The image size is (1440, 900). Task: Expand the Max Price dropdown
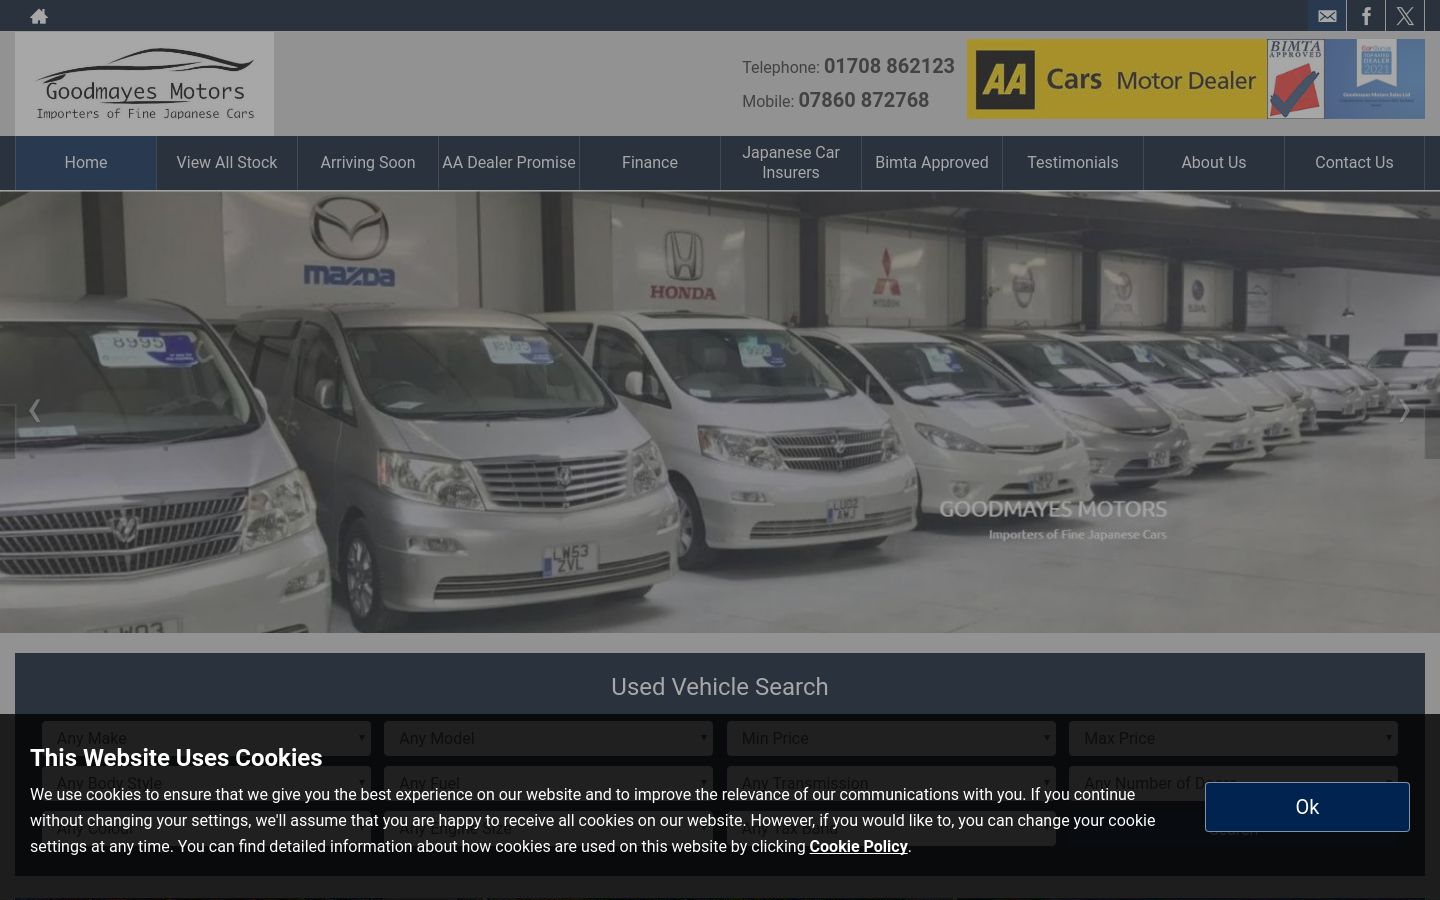1233,738
